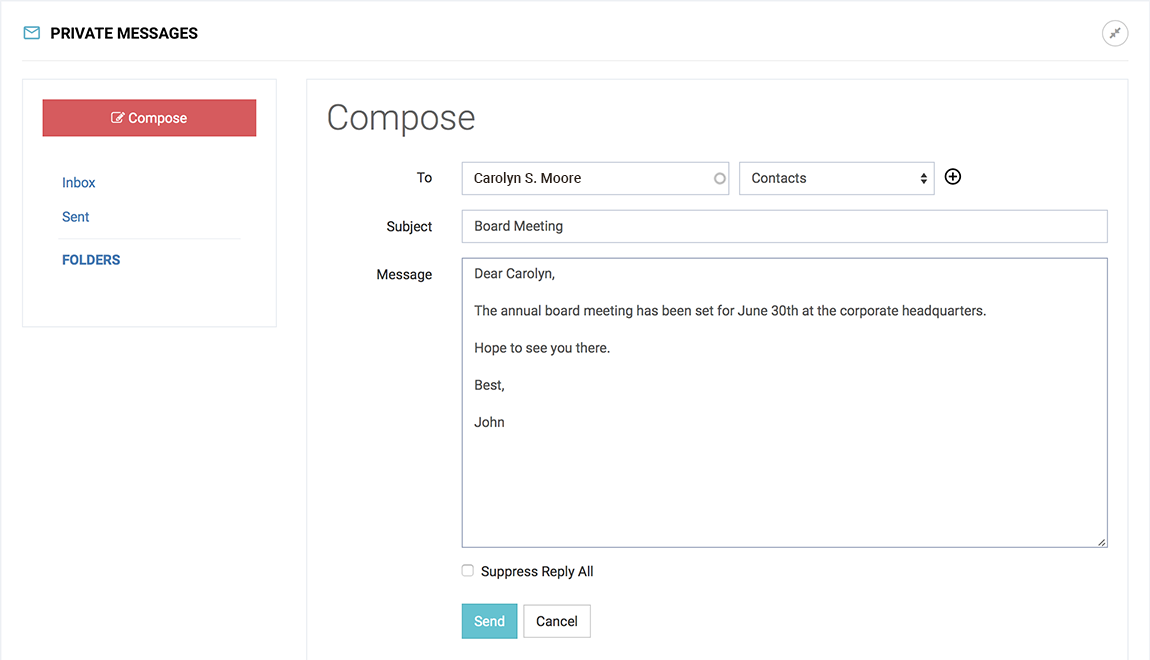
Task: Click the PRIVATE MESSAGES header title
Action: pyautogui.click(x=124, y=33)
